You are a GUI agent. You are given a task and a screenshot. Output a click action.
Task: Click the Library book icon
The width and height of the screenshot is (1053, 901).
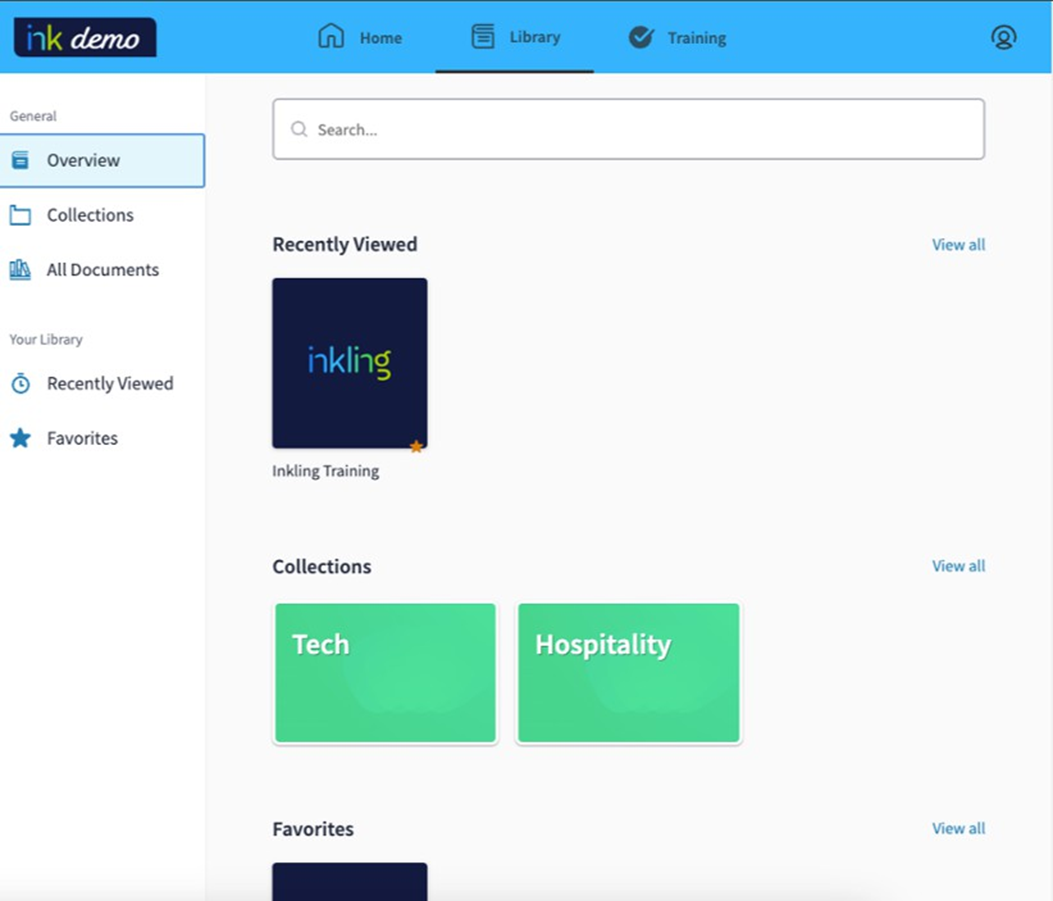[483, 37]
